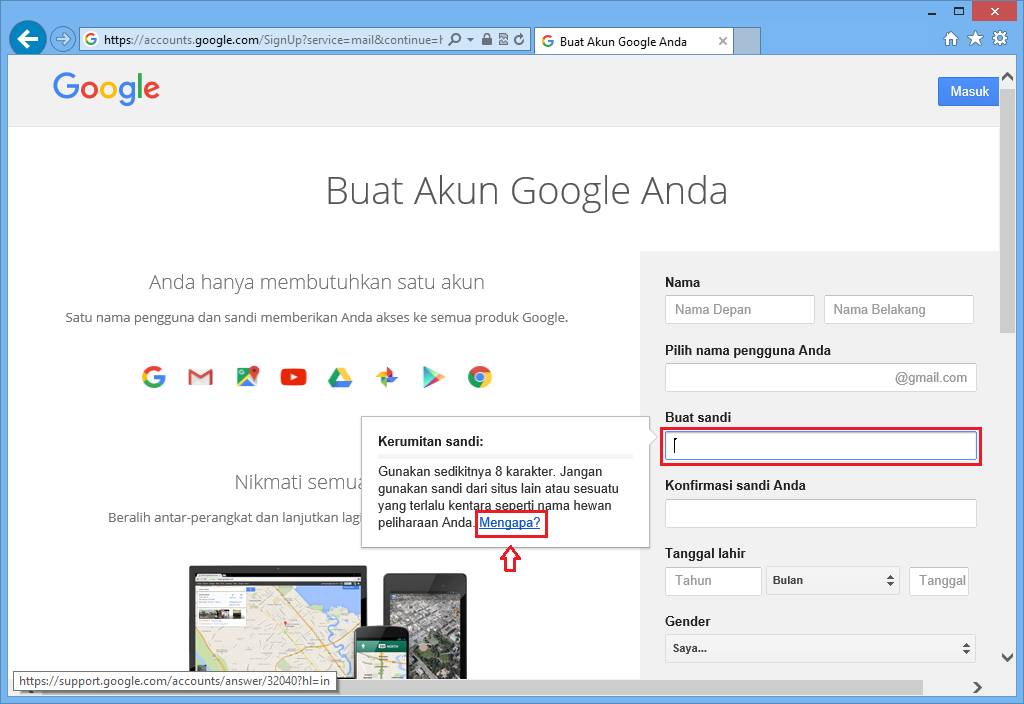Open browser Tools gear icon

[x=1000, y=39]
